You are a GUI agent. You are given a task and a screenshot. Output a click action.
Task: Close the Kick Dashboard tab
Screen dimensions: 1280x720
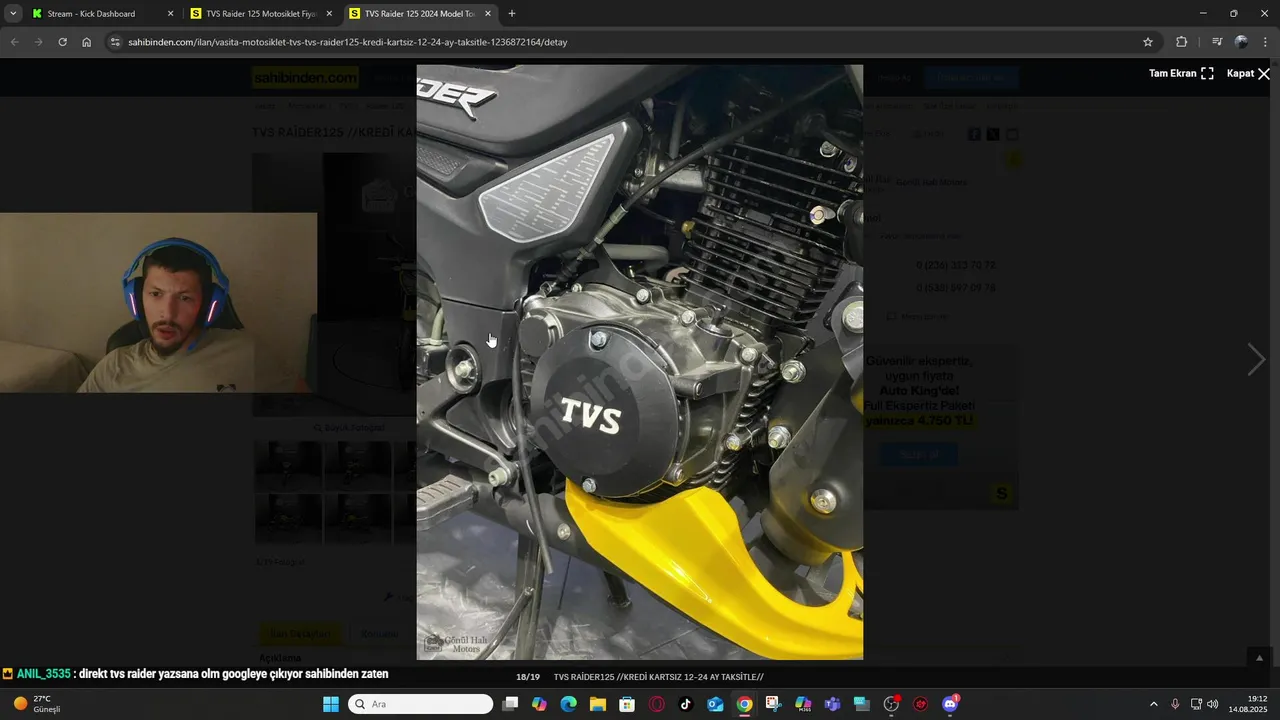click(170, 14)
